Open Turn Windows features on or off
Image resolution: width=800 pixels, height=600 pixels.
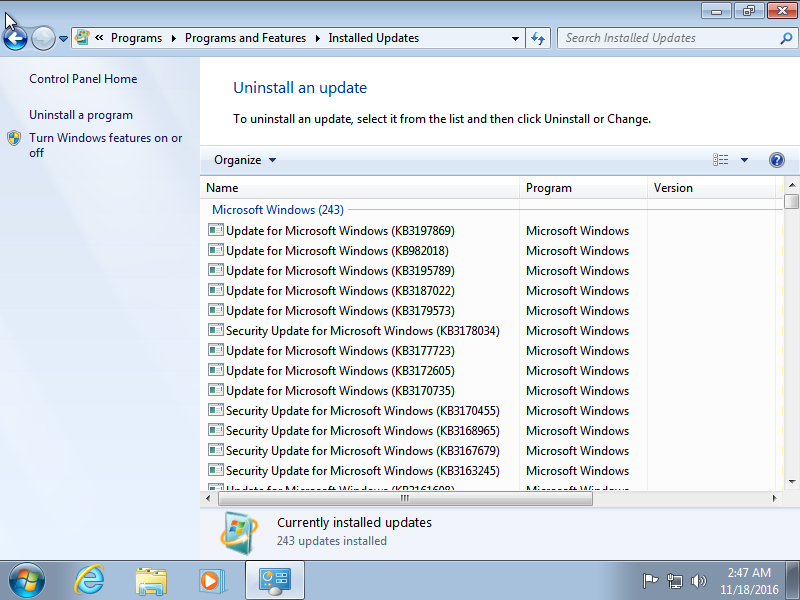pyautogui.click(x=105, y=145)
